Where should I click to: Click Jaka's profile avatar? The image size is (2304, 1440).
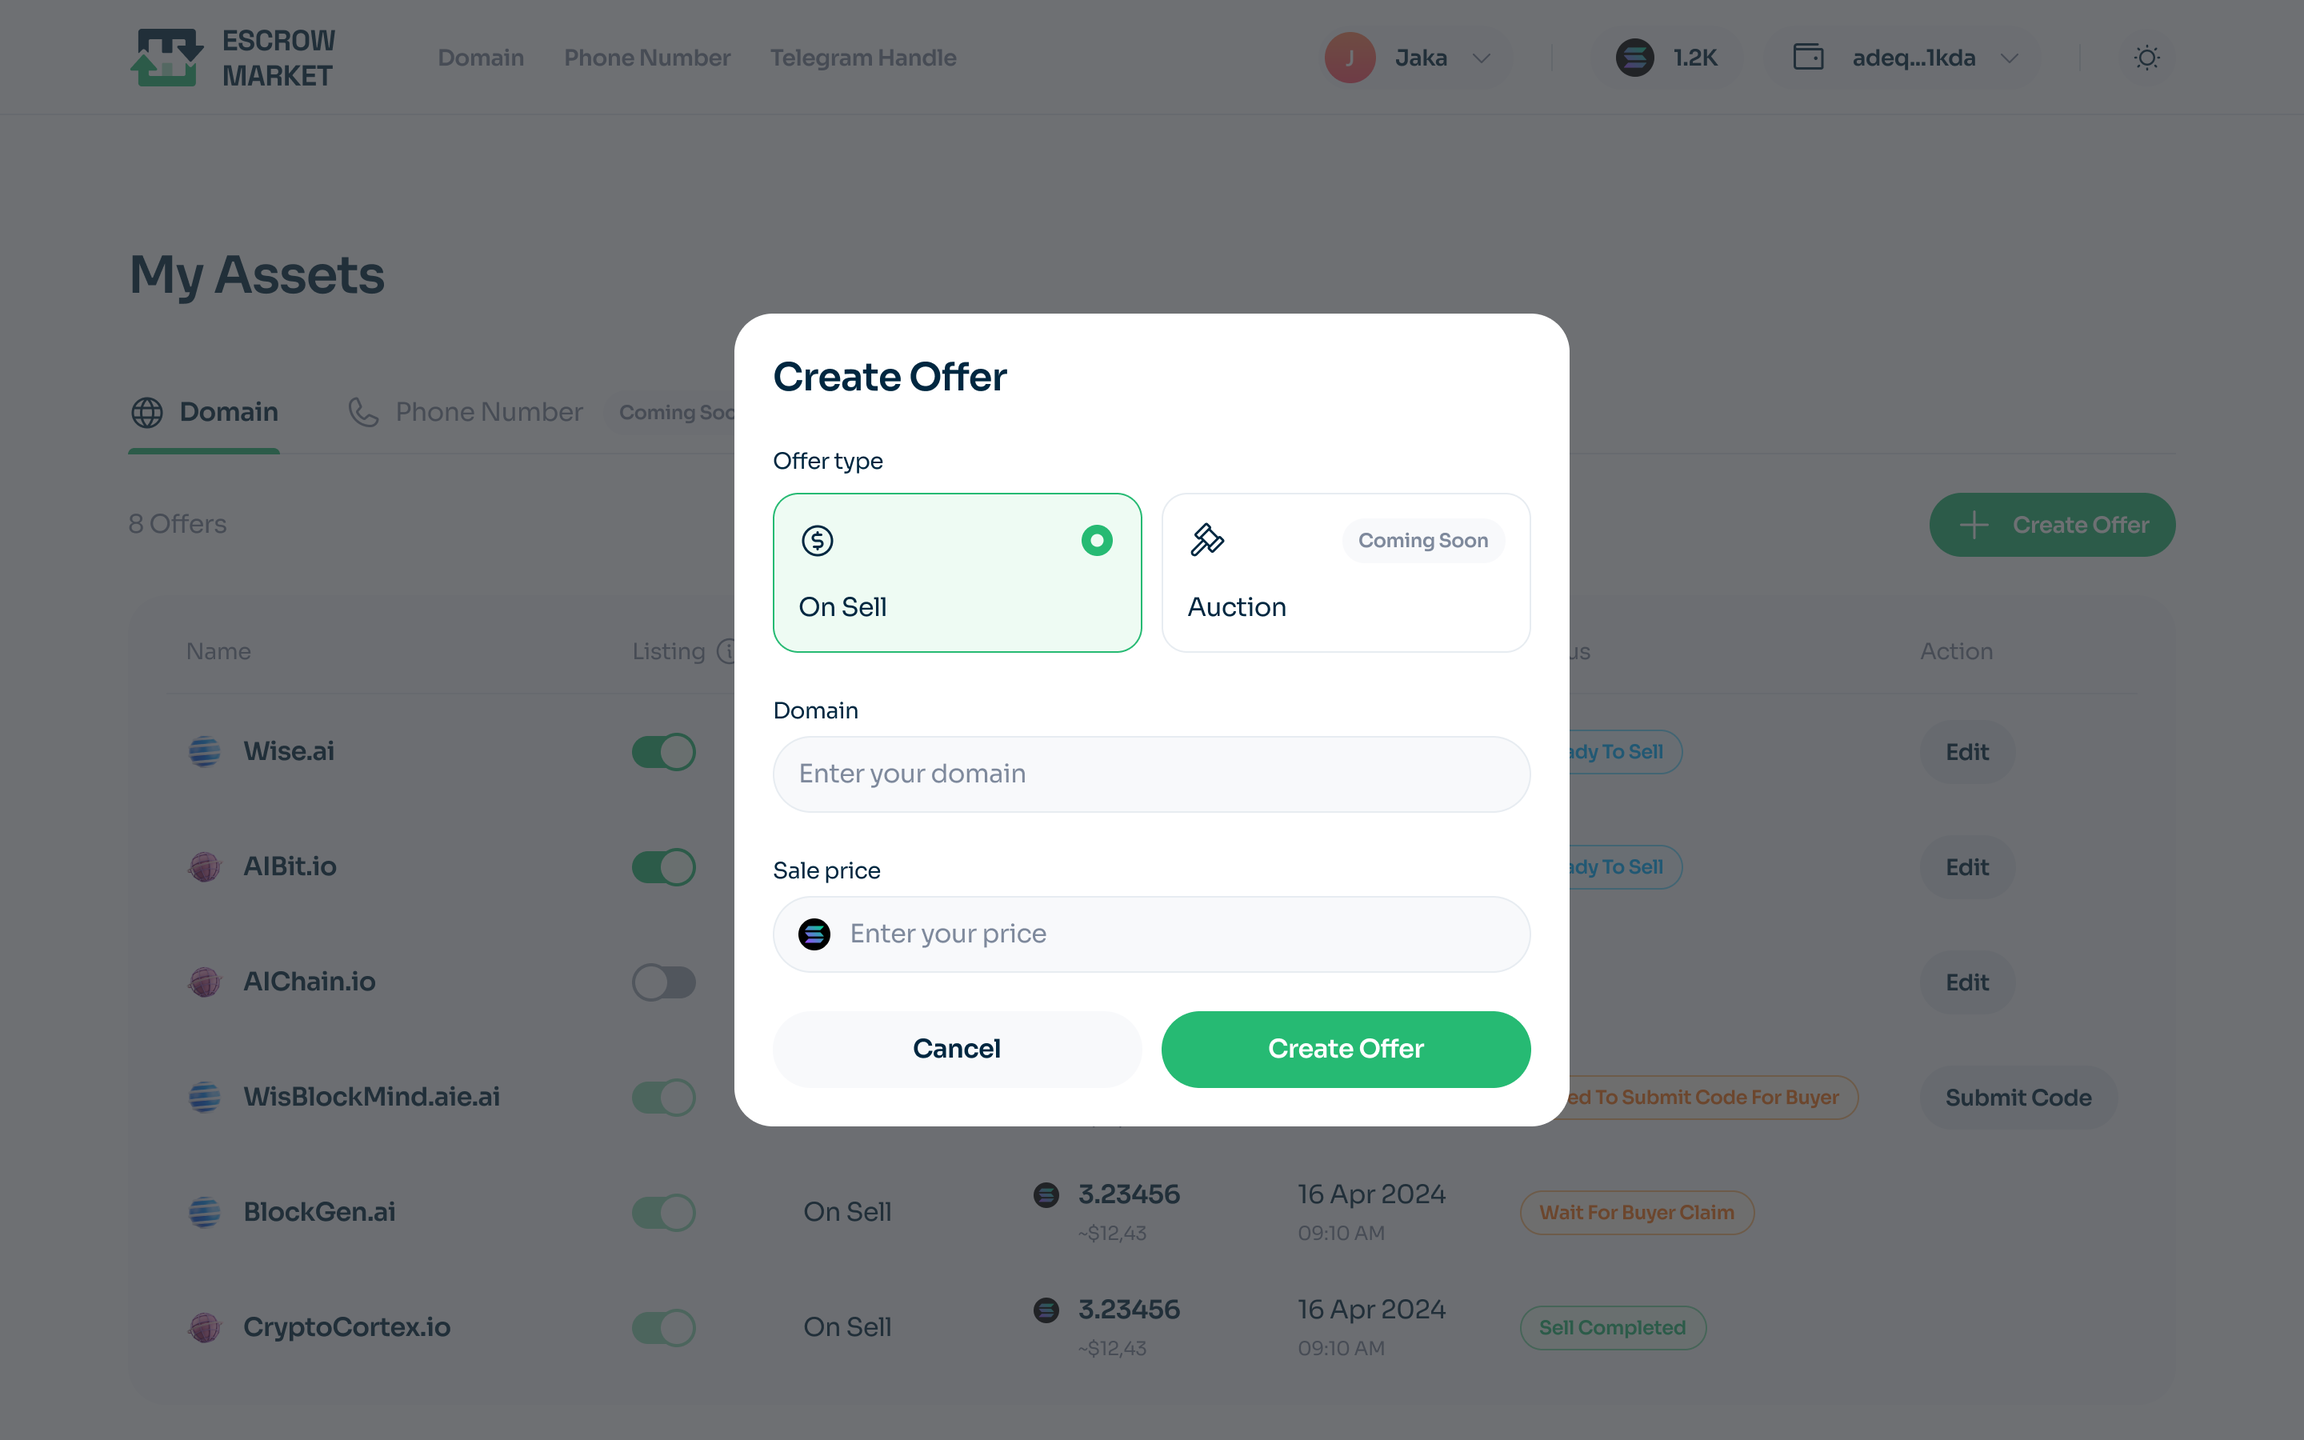(x=1350, y=58)
